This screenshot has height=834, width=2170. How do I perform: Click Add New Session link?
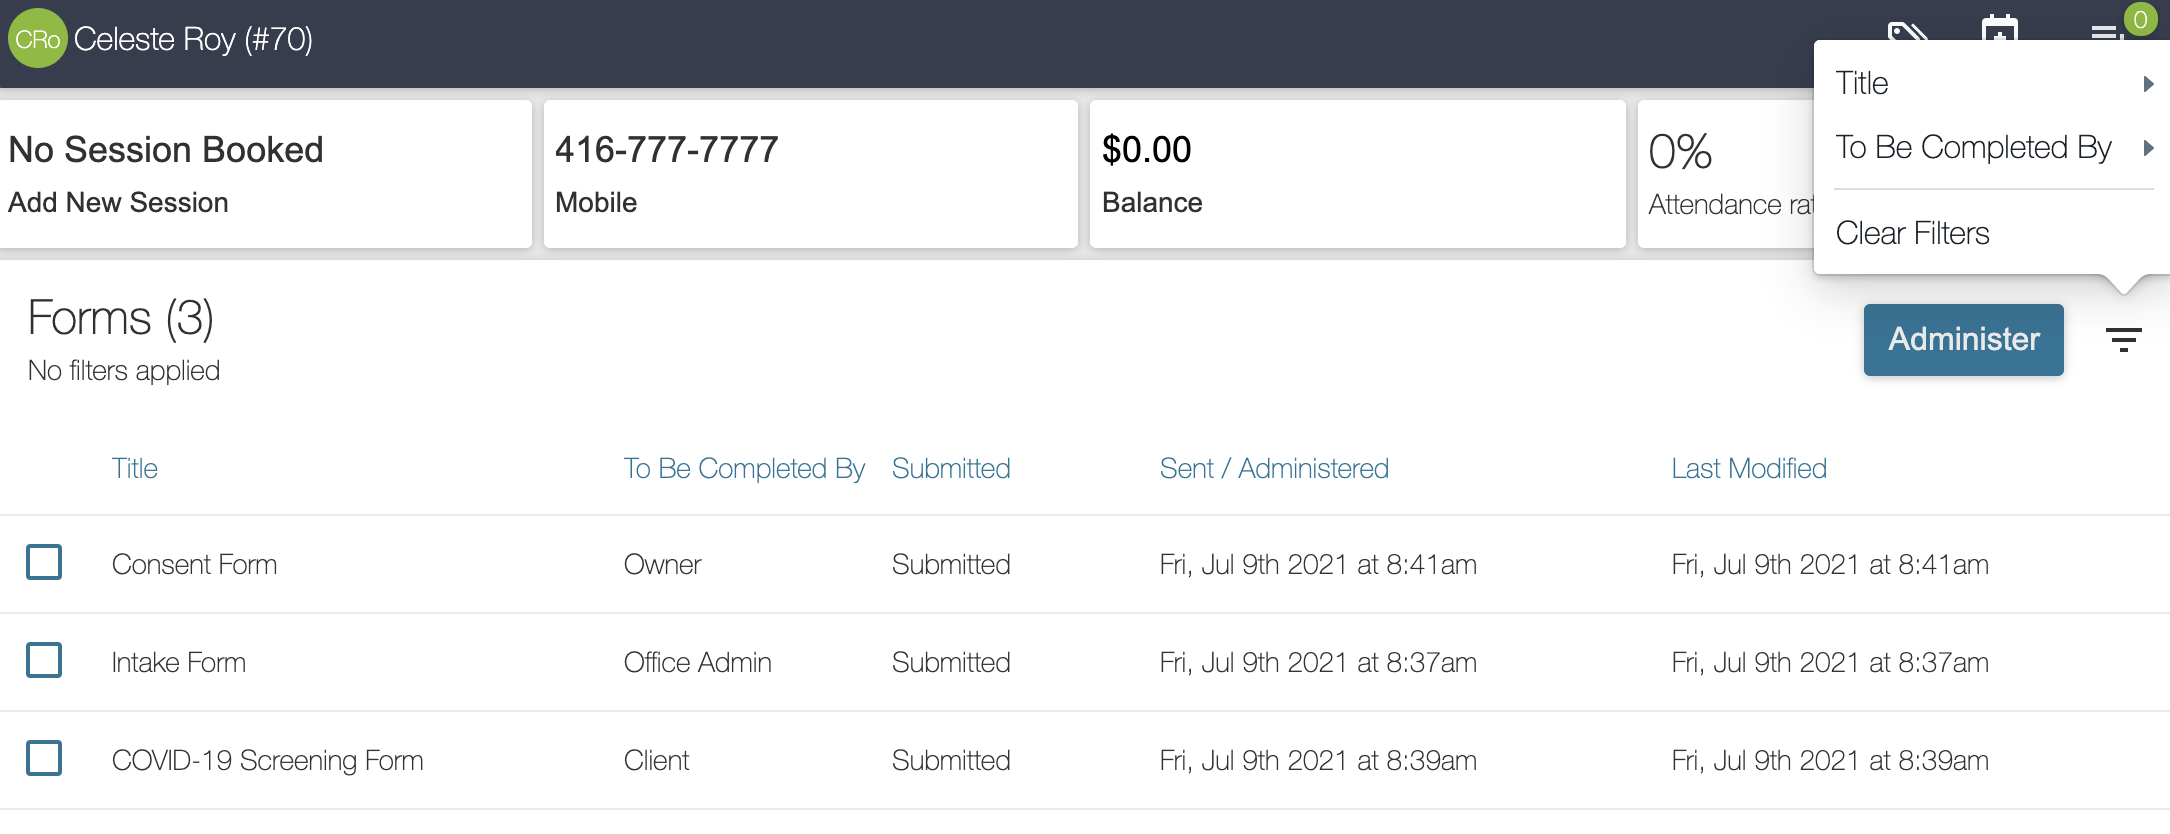point(119,202)
